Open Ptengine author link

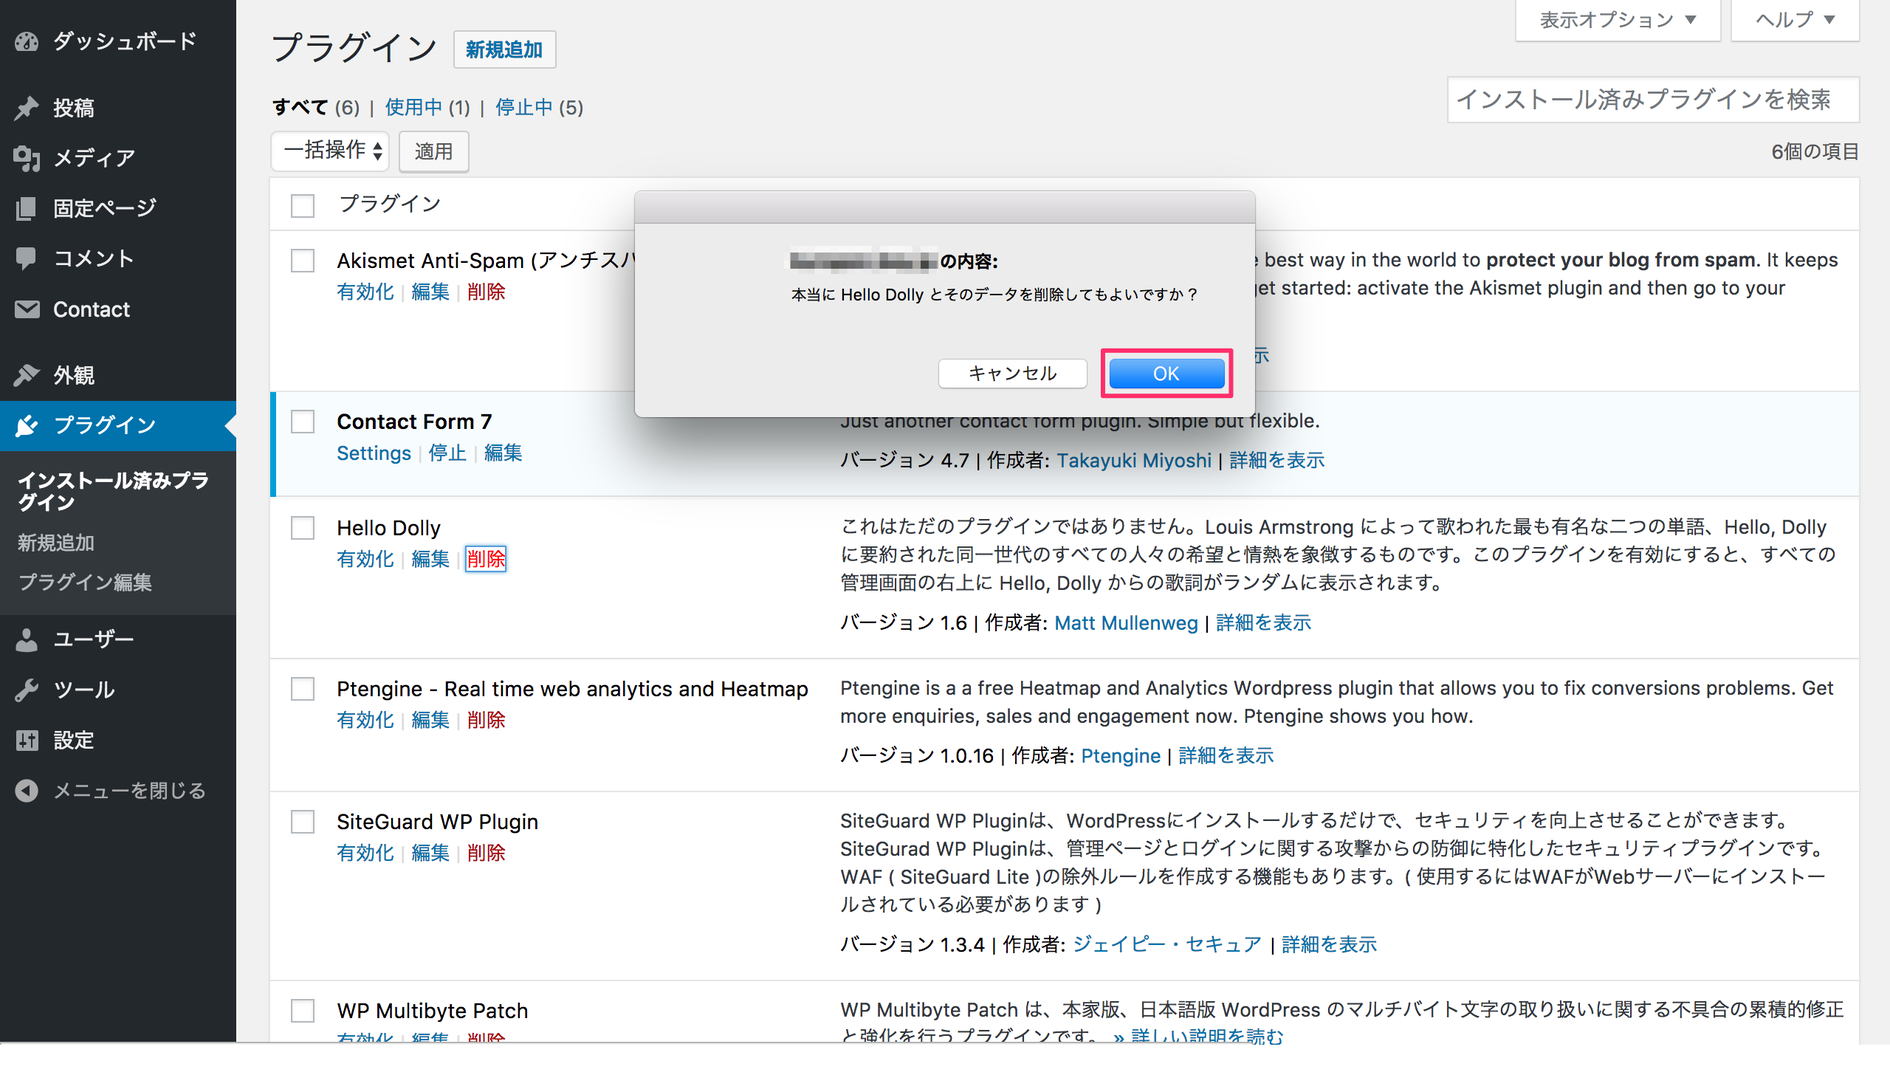(x=1121, y=756)
